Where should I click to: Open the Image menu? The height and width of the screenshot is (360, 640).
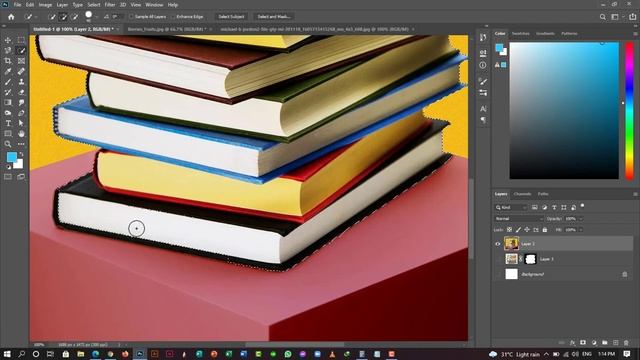tap(45, 5)
